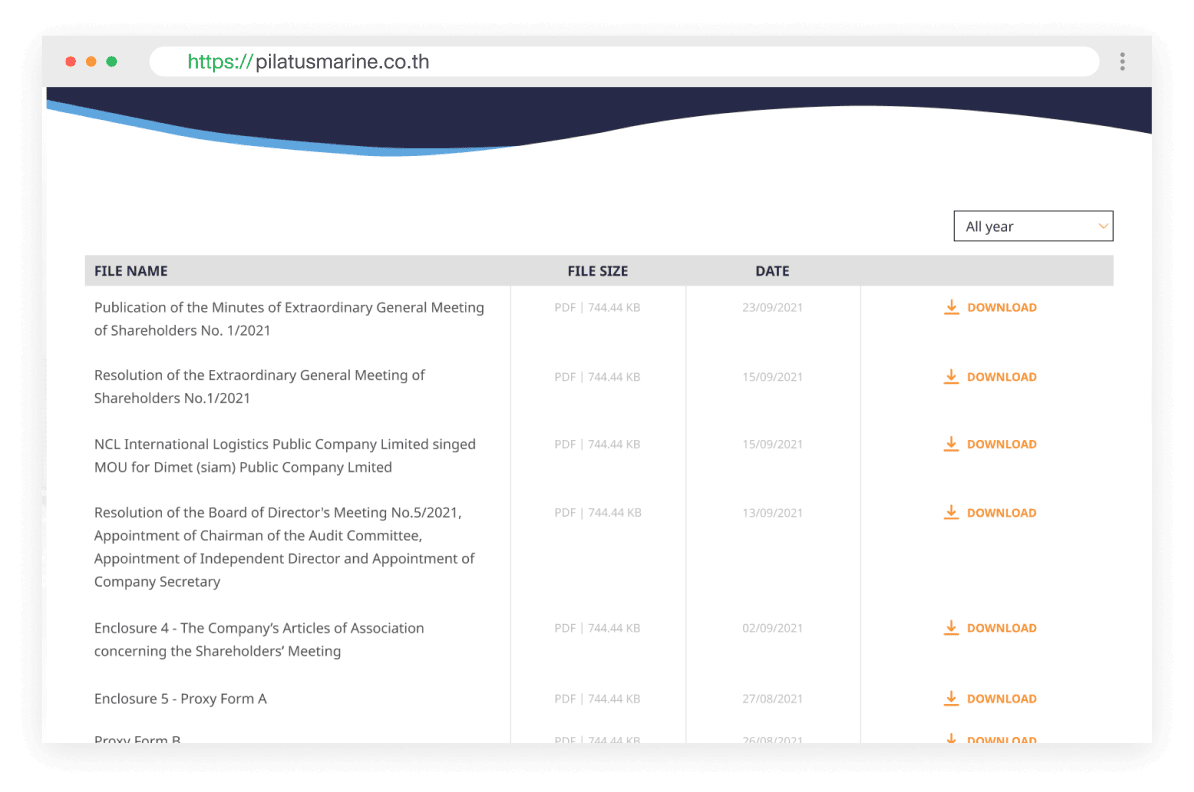Click download icon for Enclosure 4 row
Viewport: 1194px width, 792px height.
click(951, 628)
